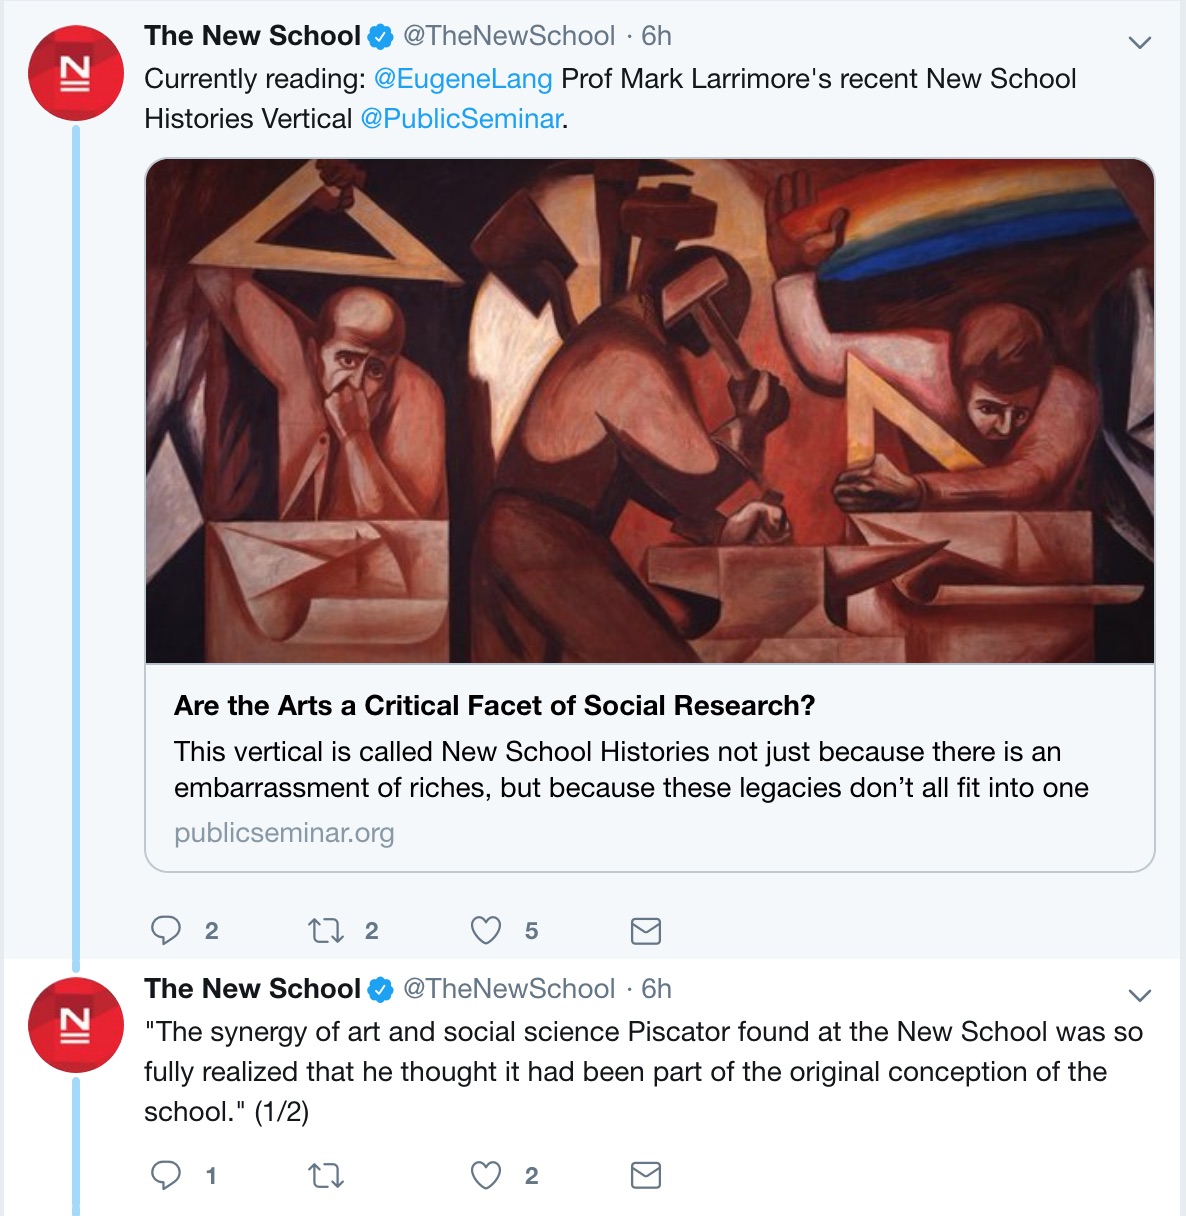
Task: Open the second tweet's New School avatar
Action: click(76, 1025)
